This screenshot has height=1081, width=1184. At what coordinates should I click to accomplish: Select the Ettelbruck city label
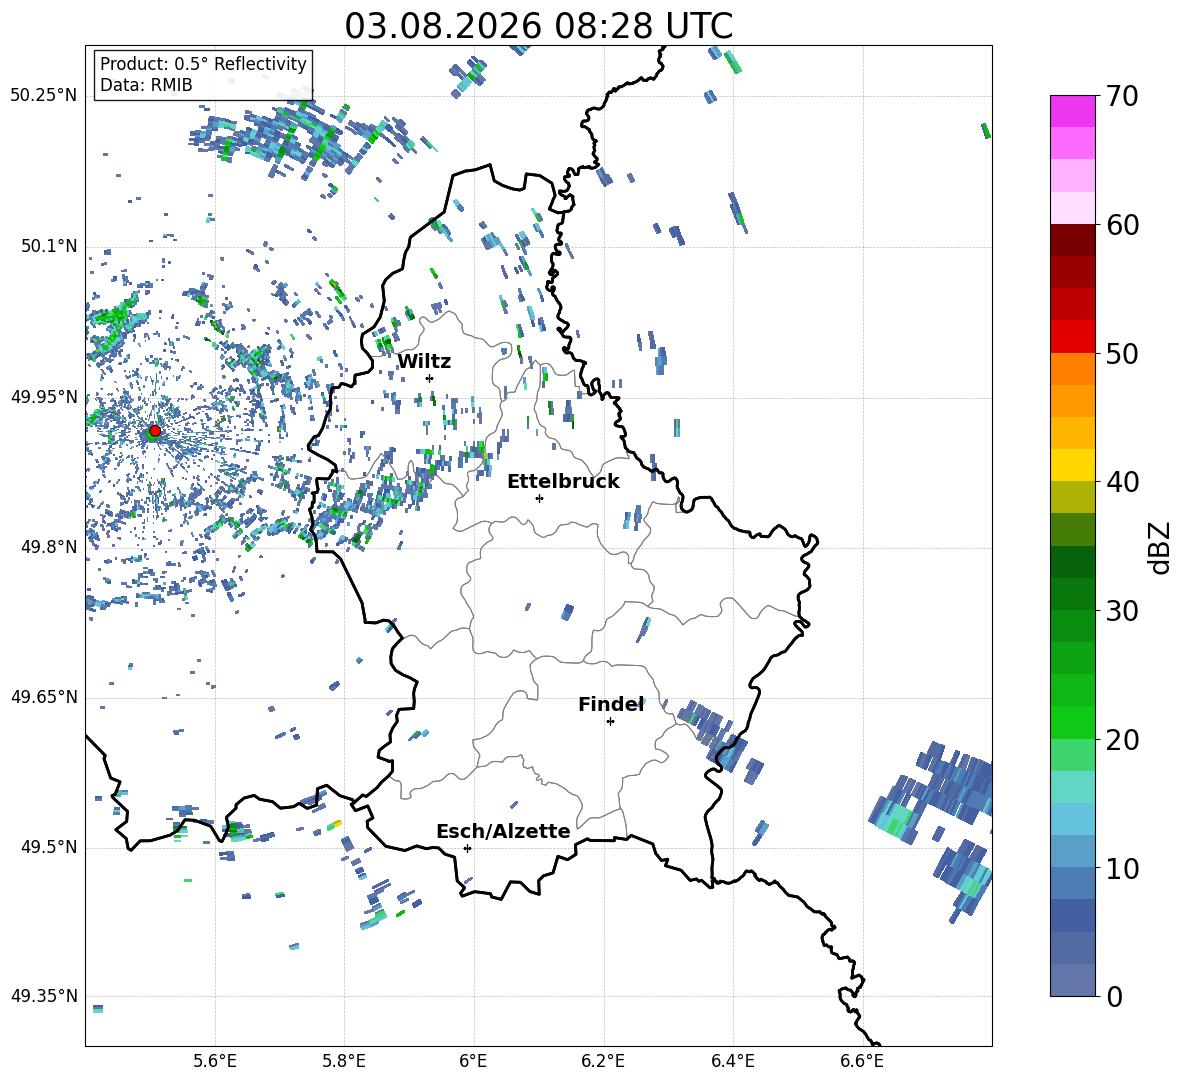coord(563,482)
